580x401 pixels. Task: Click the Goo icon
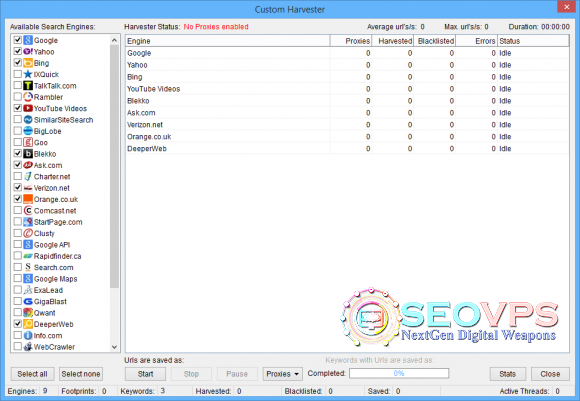point(28,142)
